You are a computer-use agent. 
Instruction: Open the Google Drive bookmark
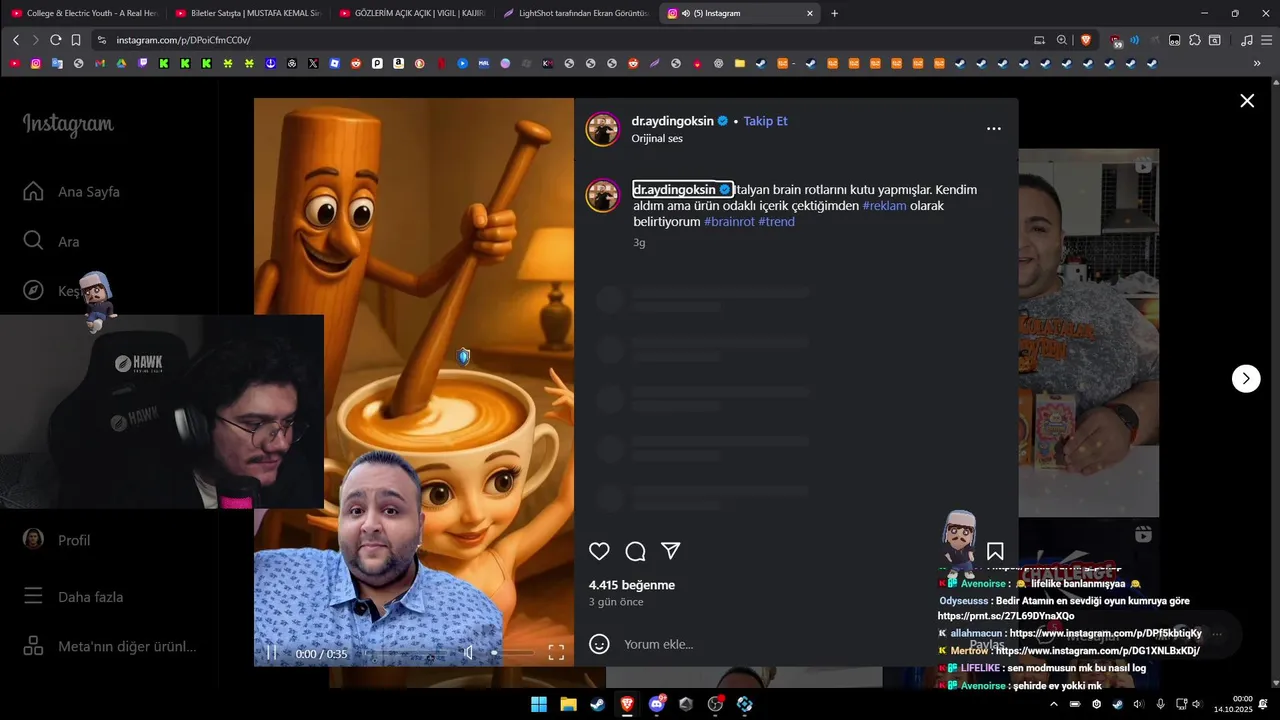click(x=121, y=63)
